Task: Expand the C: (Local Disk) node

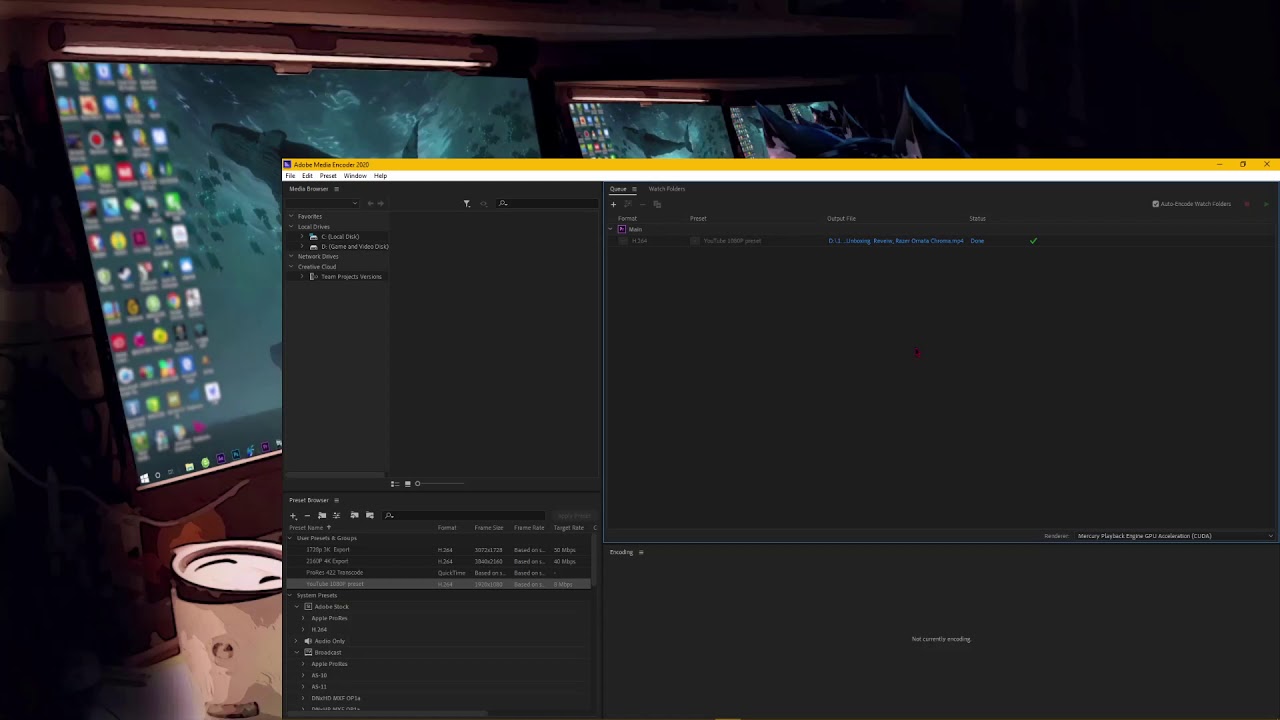Action: (302, 237)
